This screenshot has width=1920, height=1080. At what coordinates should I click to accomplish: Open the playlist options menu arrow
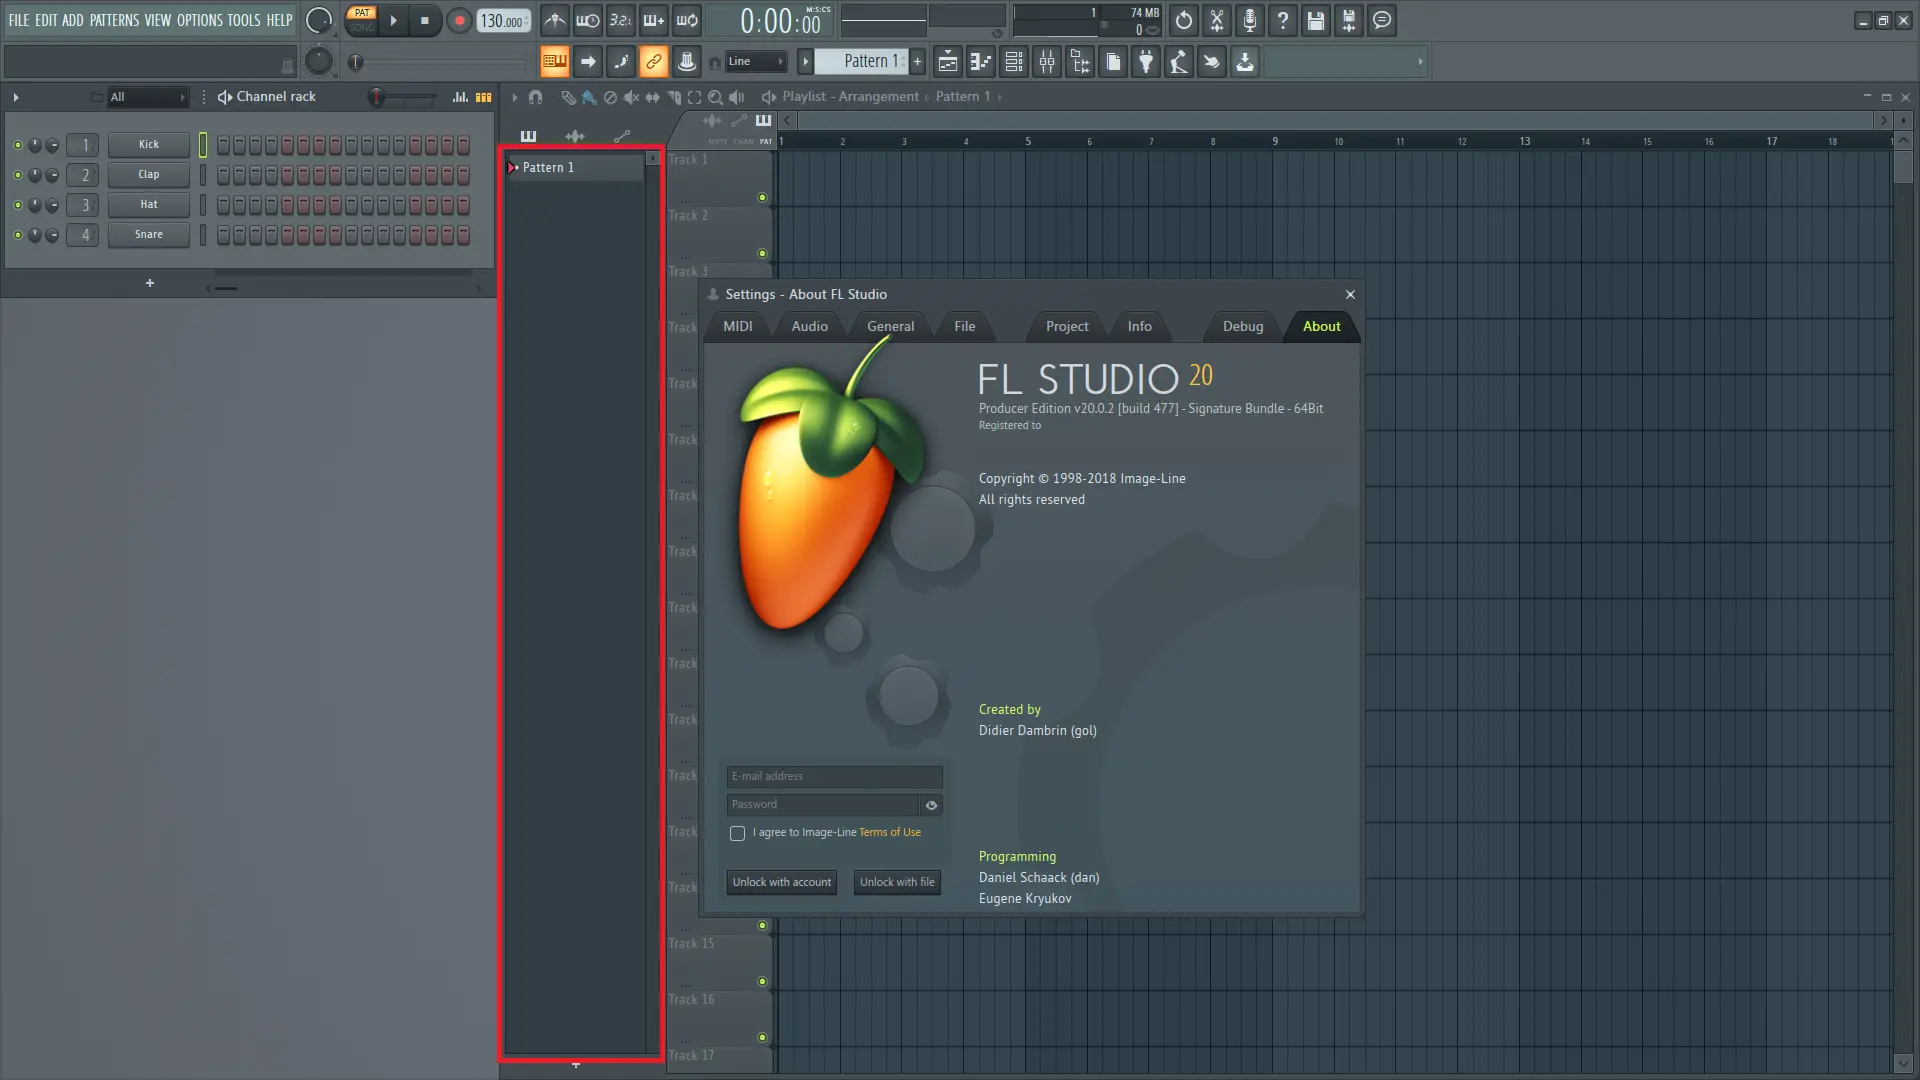(515, 97)
